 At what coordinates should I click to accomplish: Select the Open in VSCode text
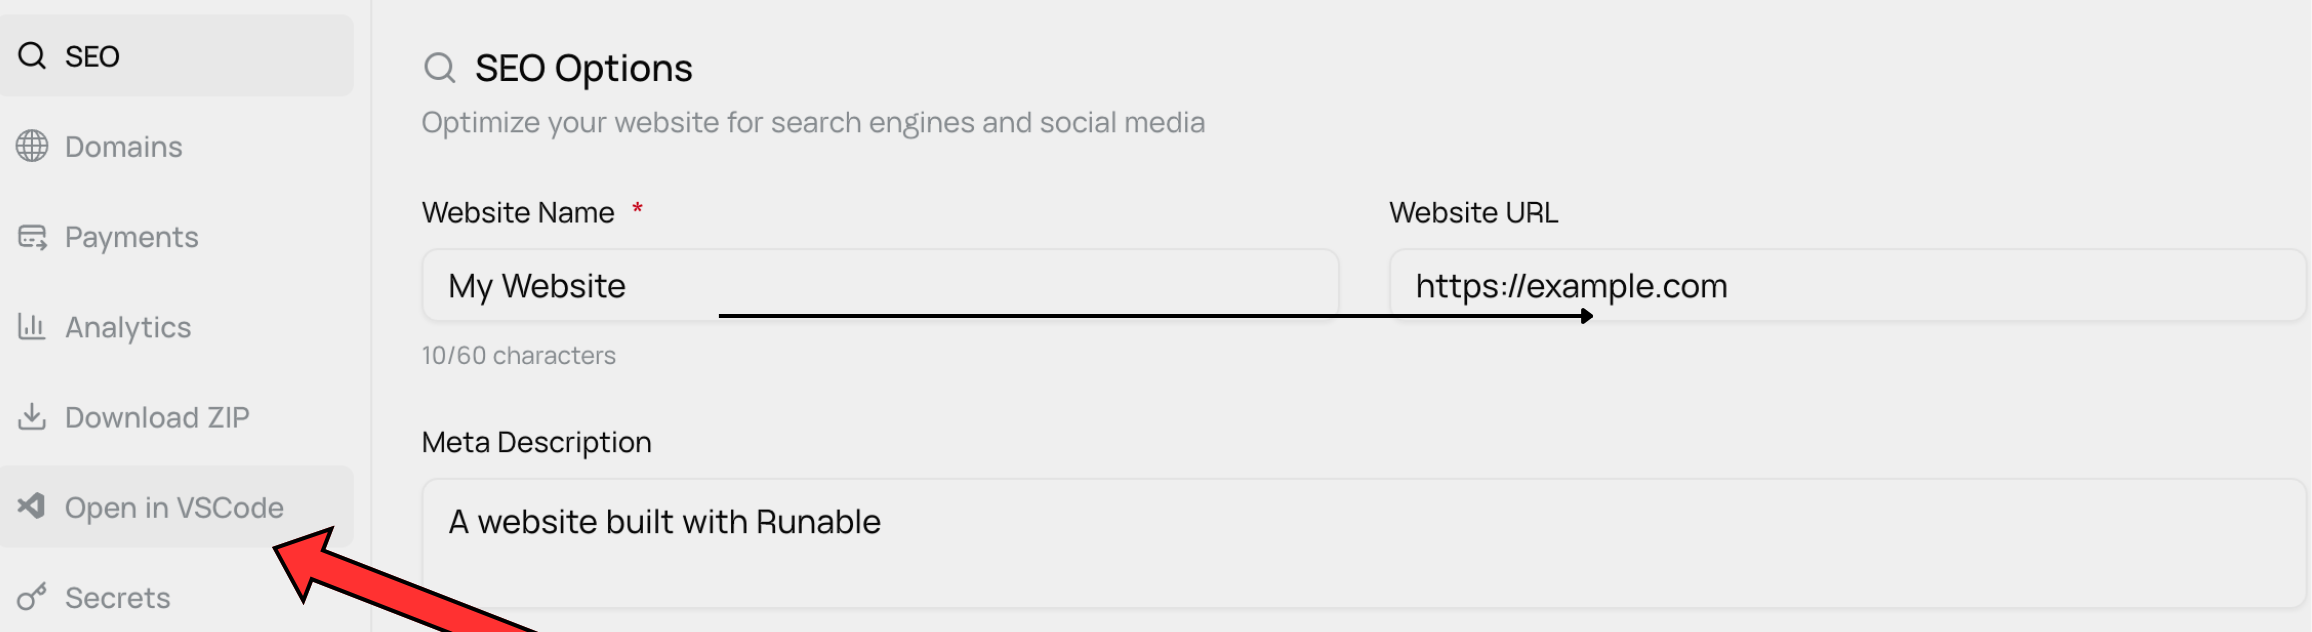click(174, 508)
